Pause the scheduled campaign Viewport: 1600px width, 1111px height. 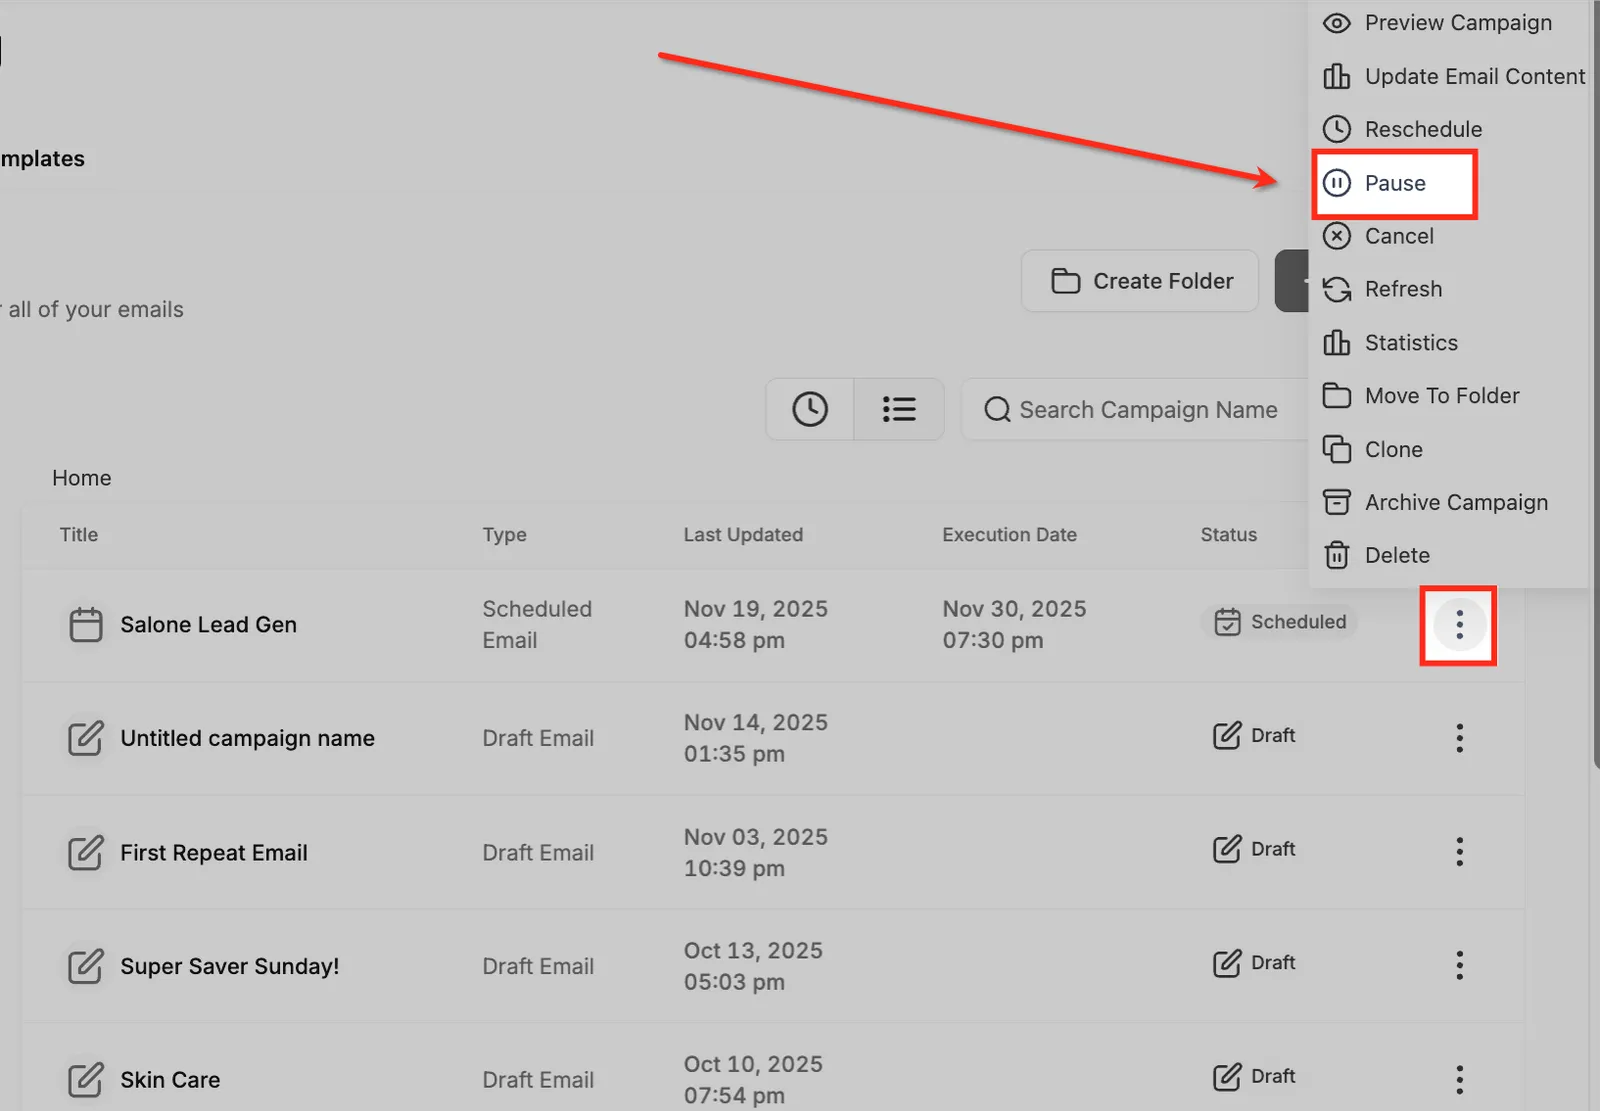pos(1394,183)
